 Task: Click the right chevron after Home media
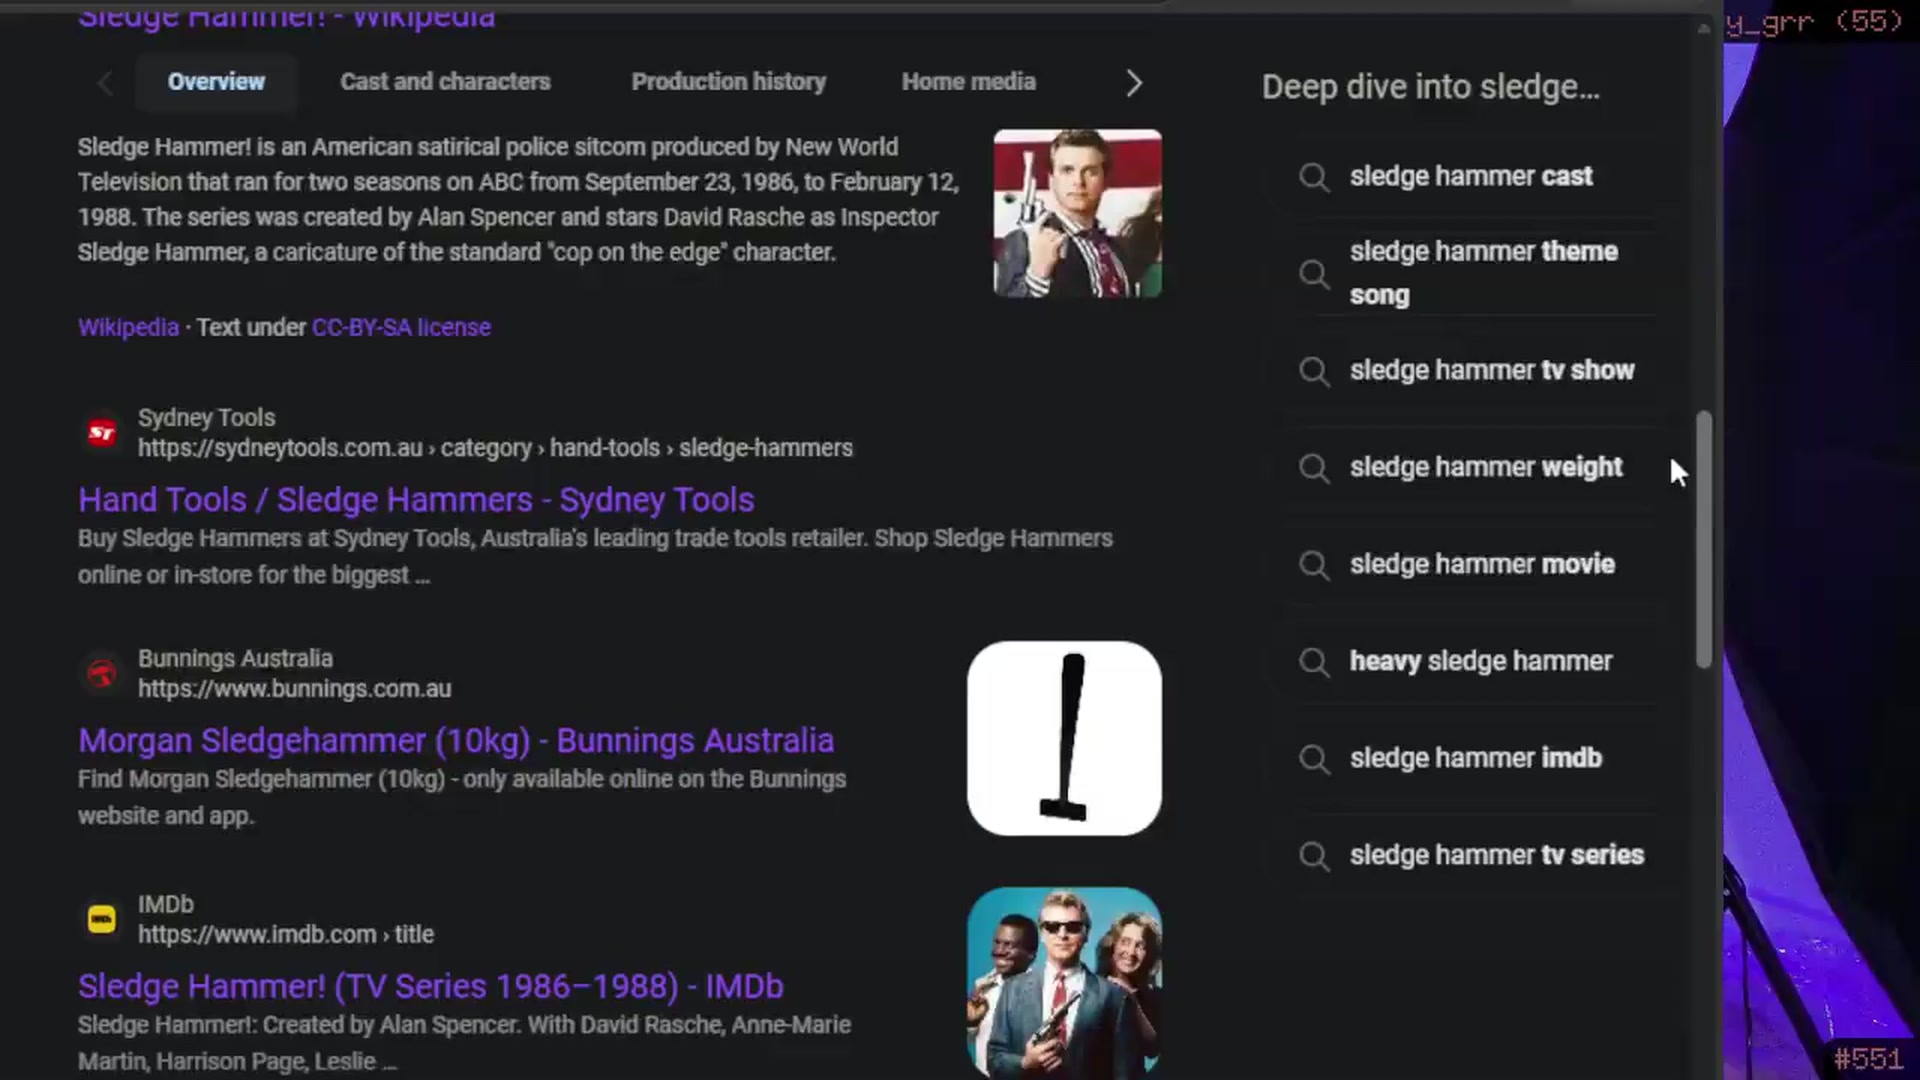click(1133, 83)
